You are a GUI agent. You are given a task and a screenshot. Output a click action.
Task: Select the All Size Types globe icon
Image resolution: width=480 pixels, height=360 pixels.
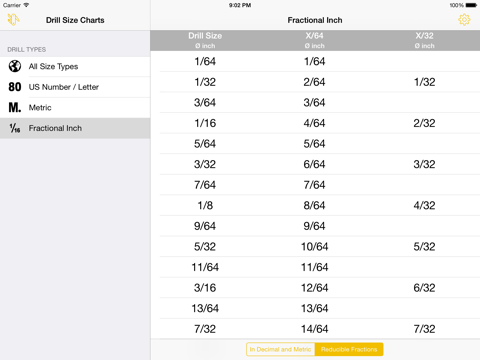point(15,66)
